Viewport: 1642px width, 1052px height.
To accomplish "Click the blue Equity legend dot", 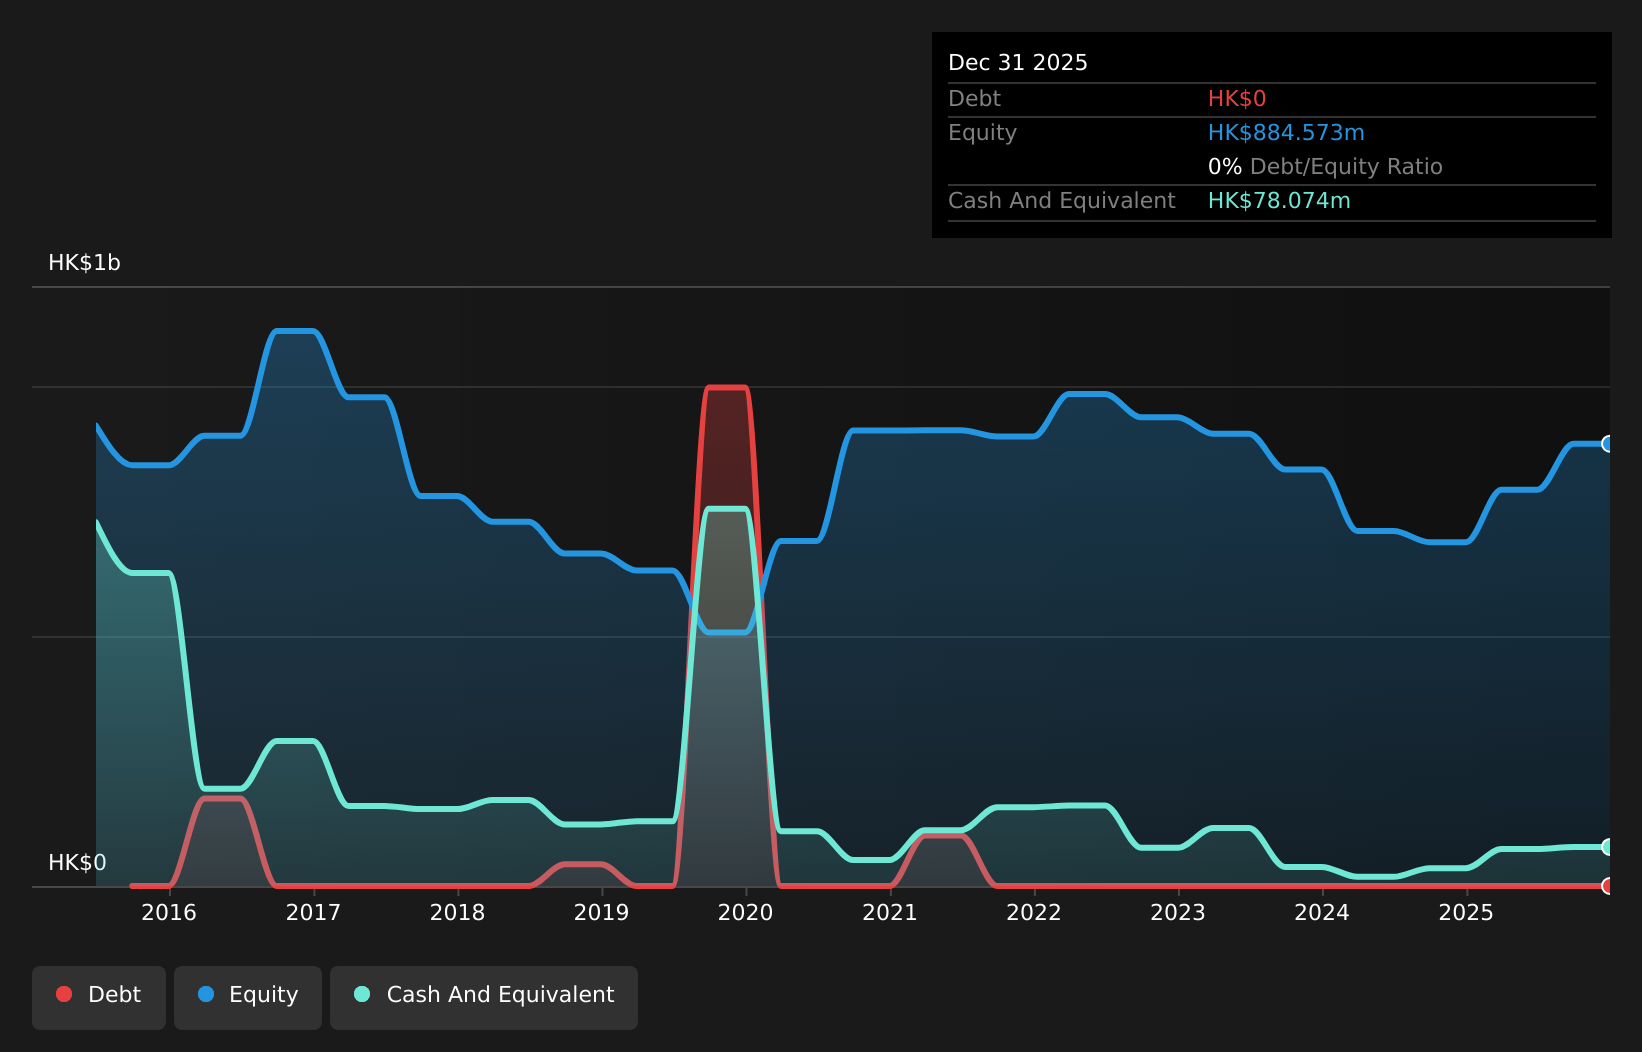I will pos(206,994).
